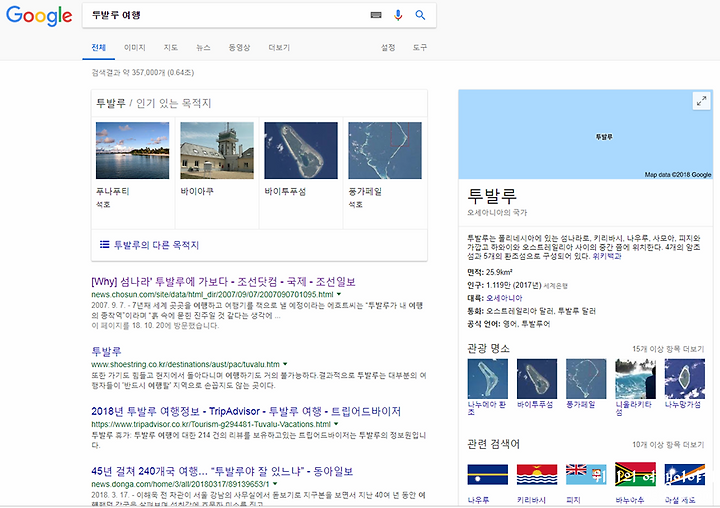Click the 관련 검색어 heading

pos(494,444)
